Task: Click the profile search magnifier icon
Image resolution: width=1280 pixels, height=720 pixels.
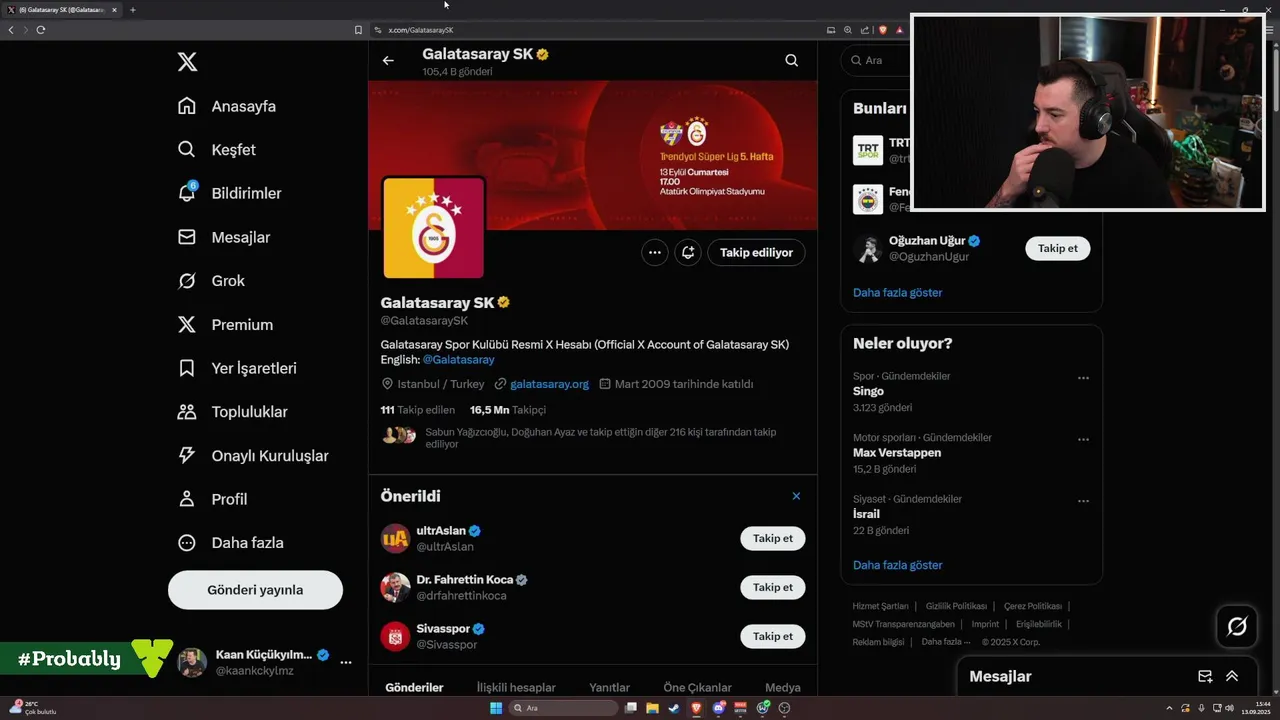Action: pyautogui.click(x=791, y=61)
